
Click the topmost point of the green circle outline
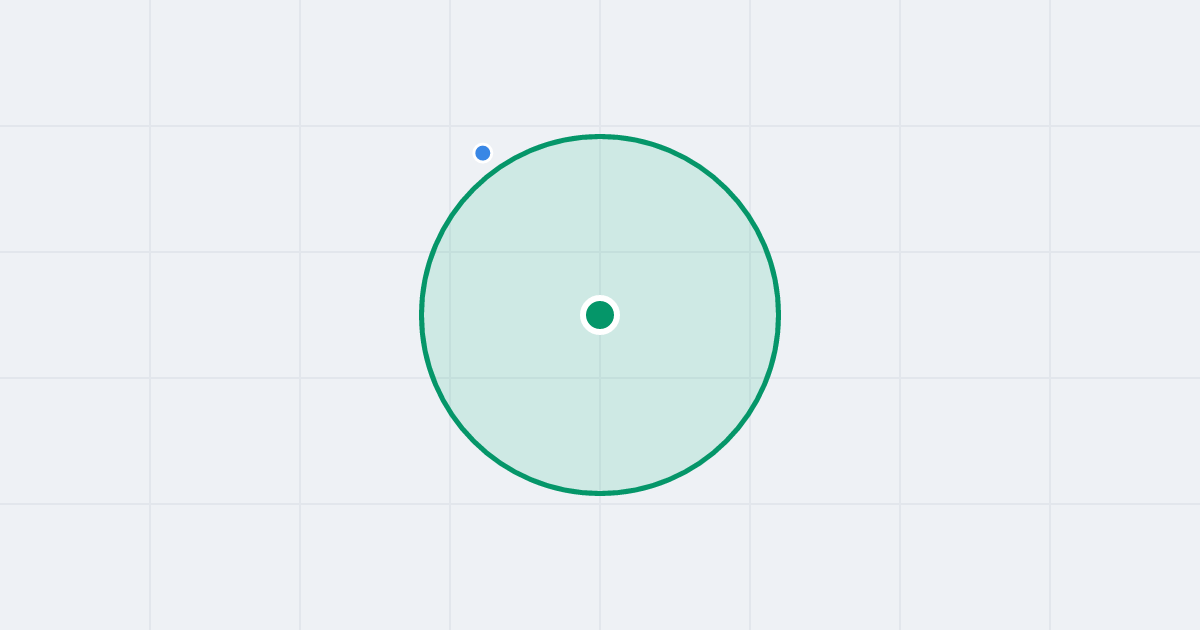pos(600,136)
